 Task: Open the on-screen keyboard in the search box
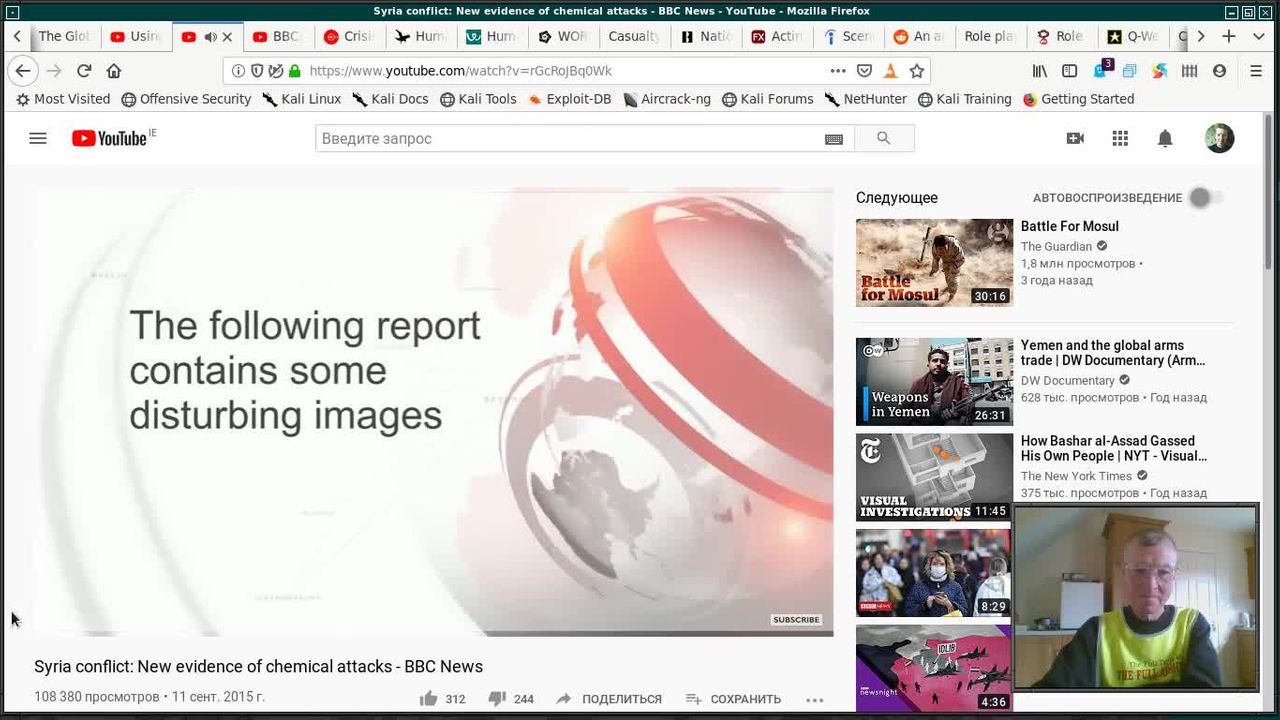coord(833,139)
